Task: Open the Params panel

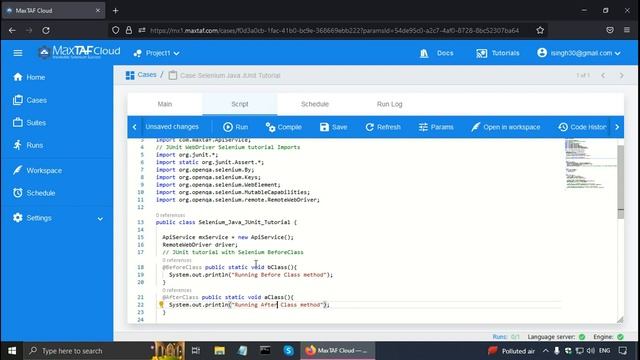Action: (436, 127)
